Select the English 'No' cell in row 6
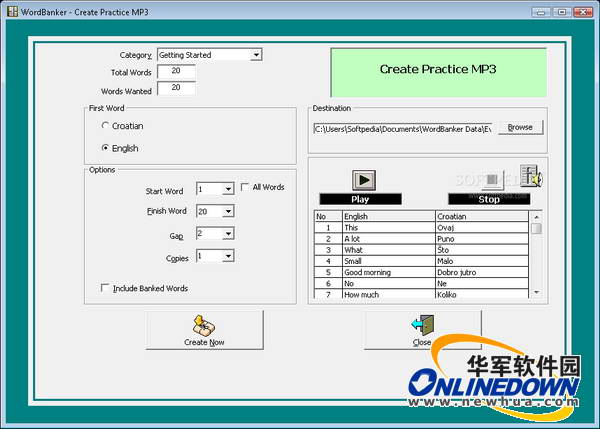The width and height of the screenshot is (600, 429). pyautogui.click(x=389, y=284)
